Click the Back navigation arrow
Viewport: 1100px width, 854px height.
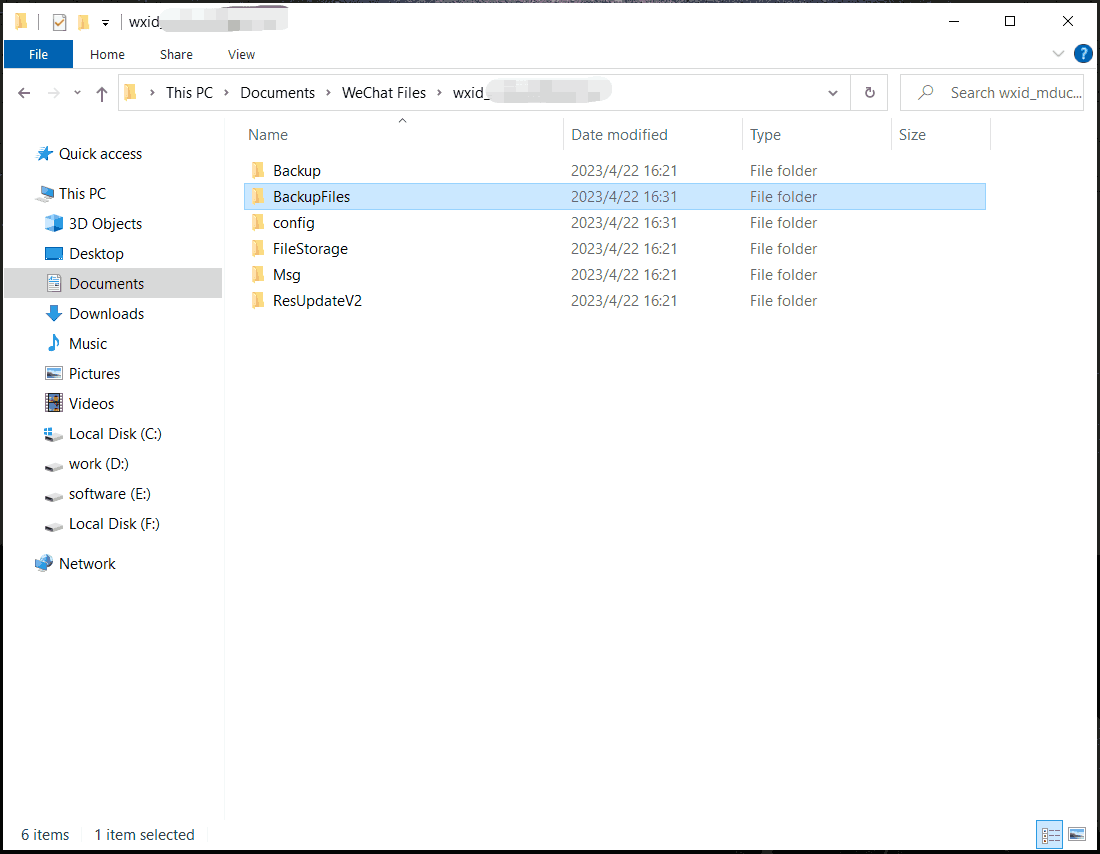(24, 92)
